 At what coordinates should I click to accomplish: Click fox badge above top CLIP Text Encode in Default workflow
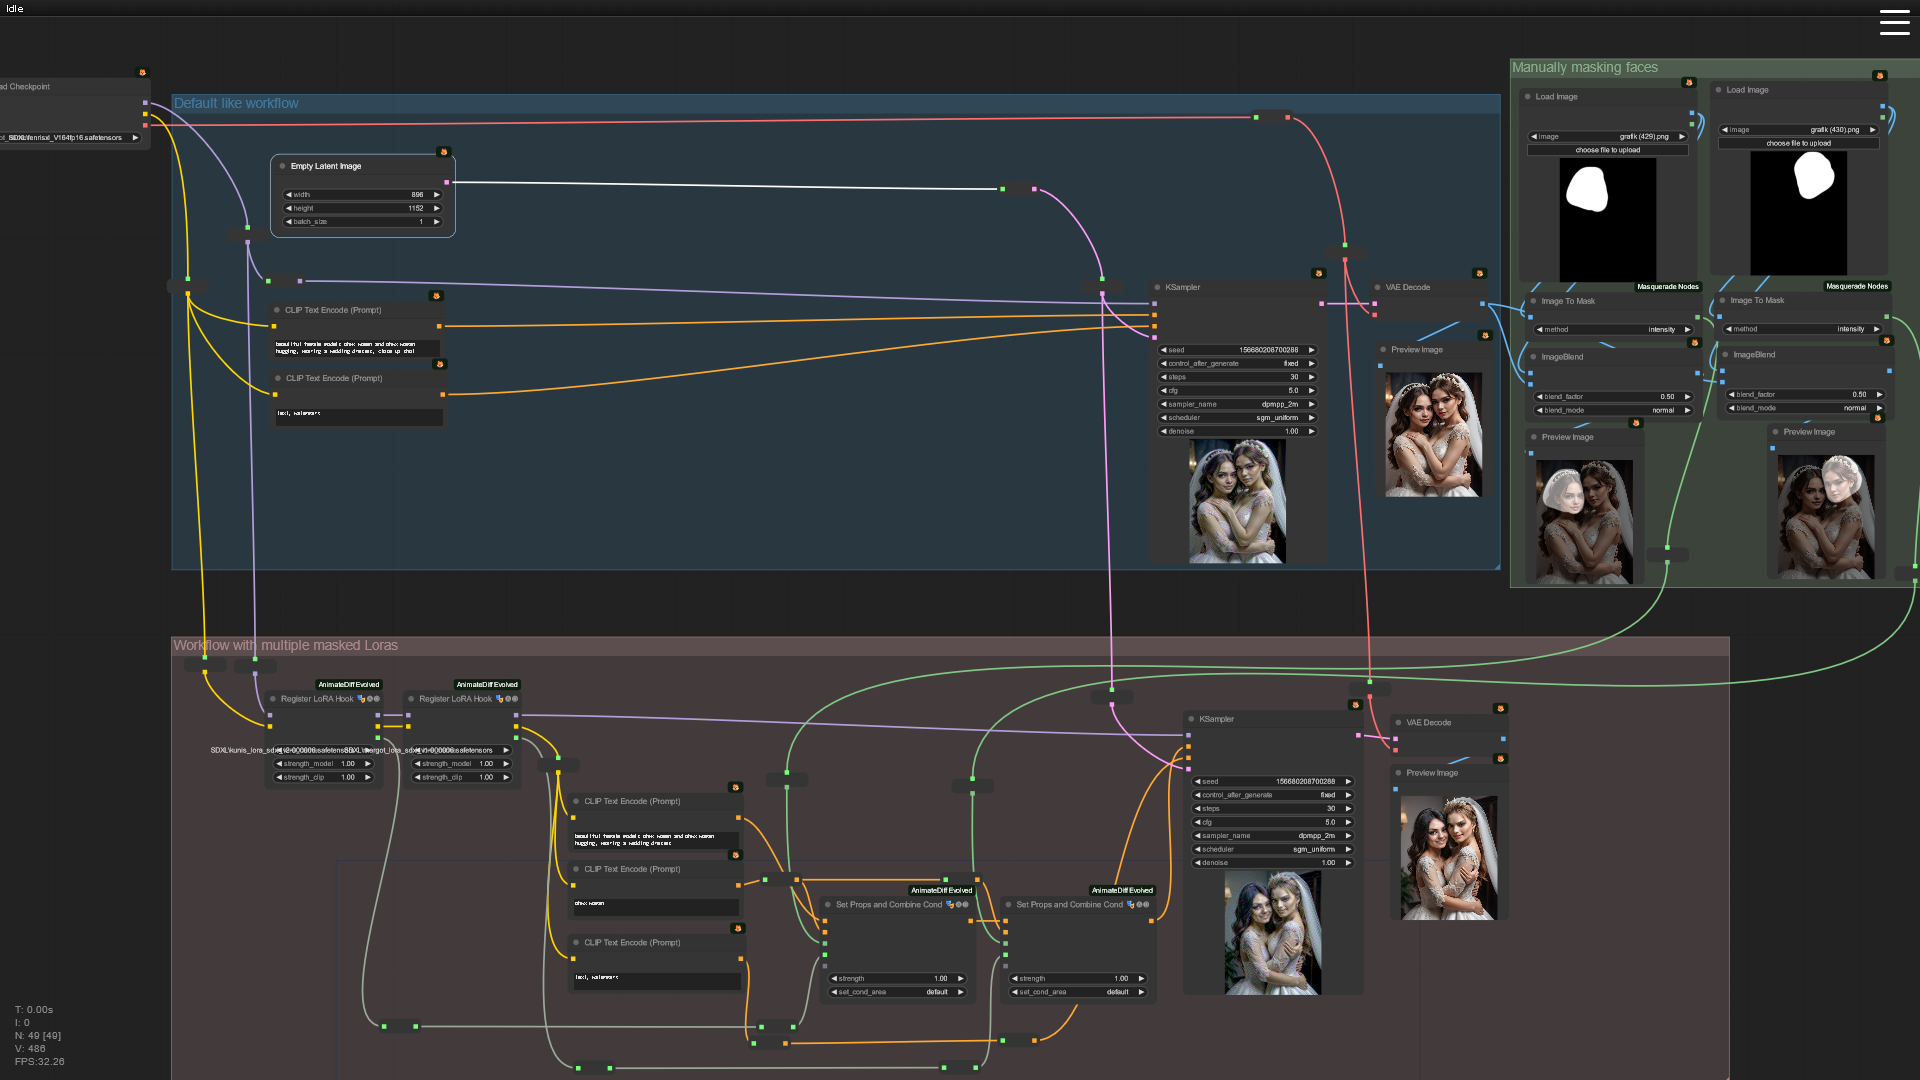pos(436,296)
